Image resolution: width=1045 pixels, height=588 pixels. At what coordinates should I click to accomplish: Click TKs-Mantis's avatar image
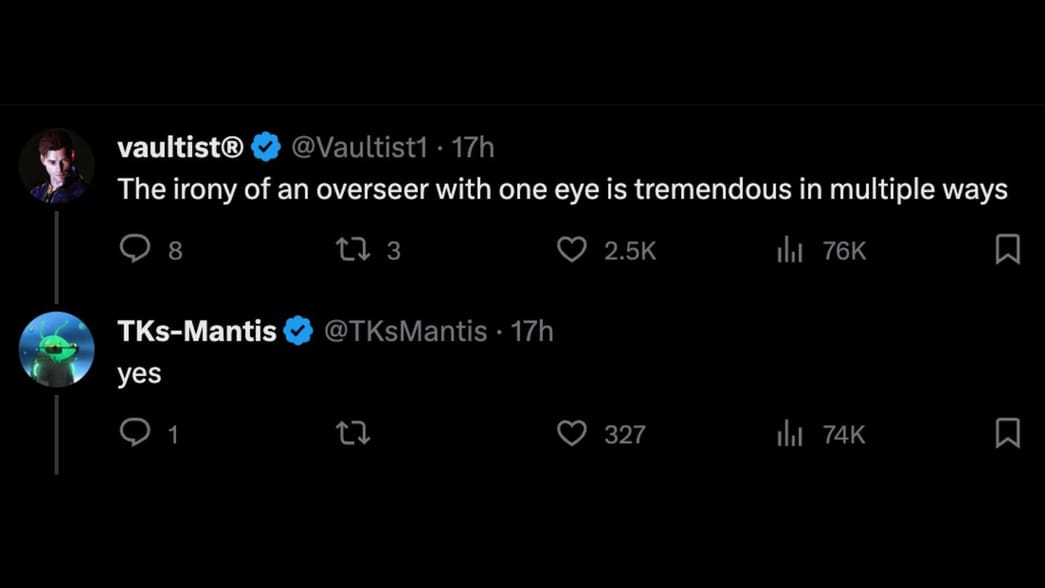[57, 349]
